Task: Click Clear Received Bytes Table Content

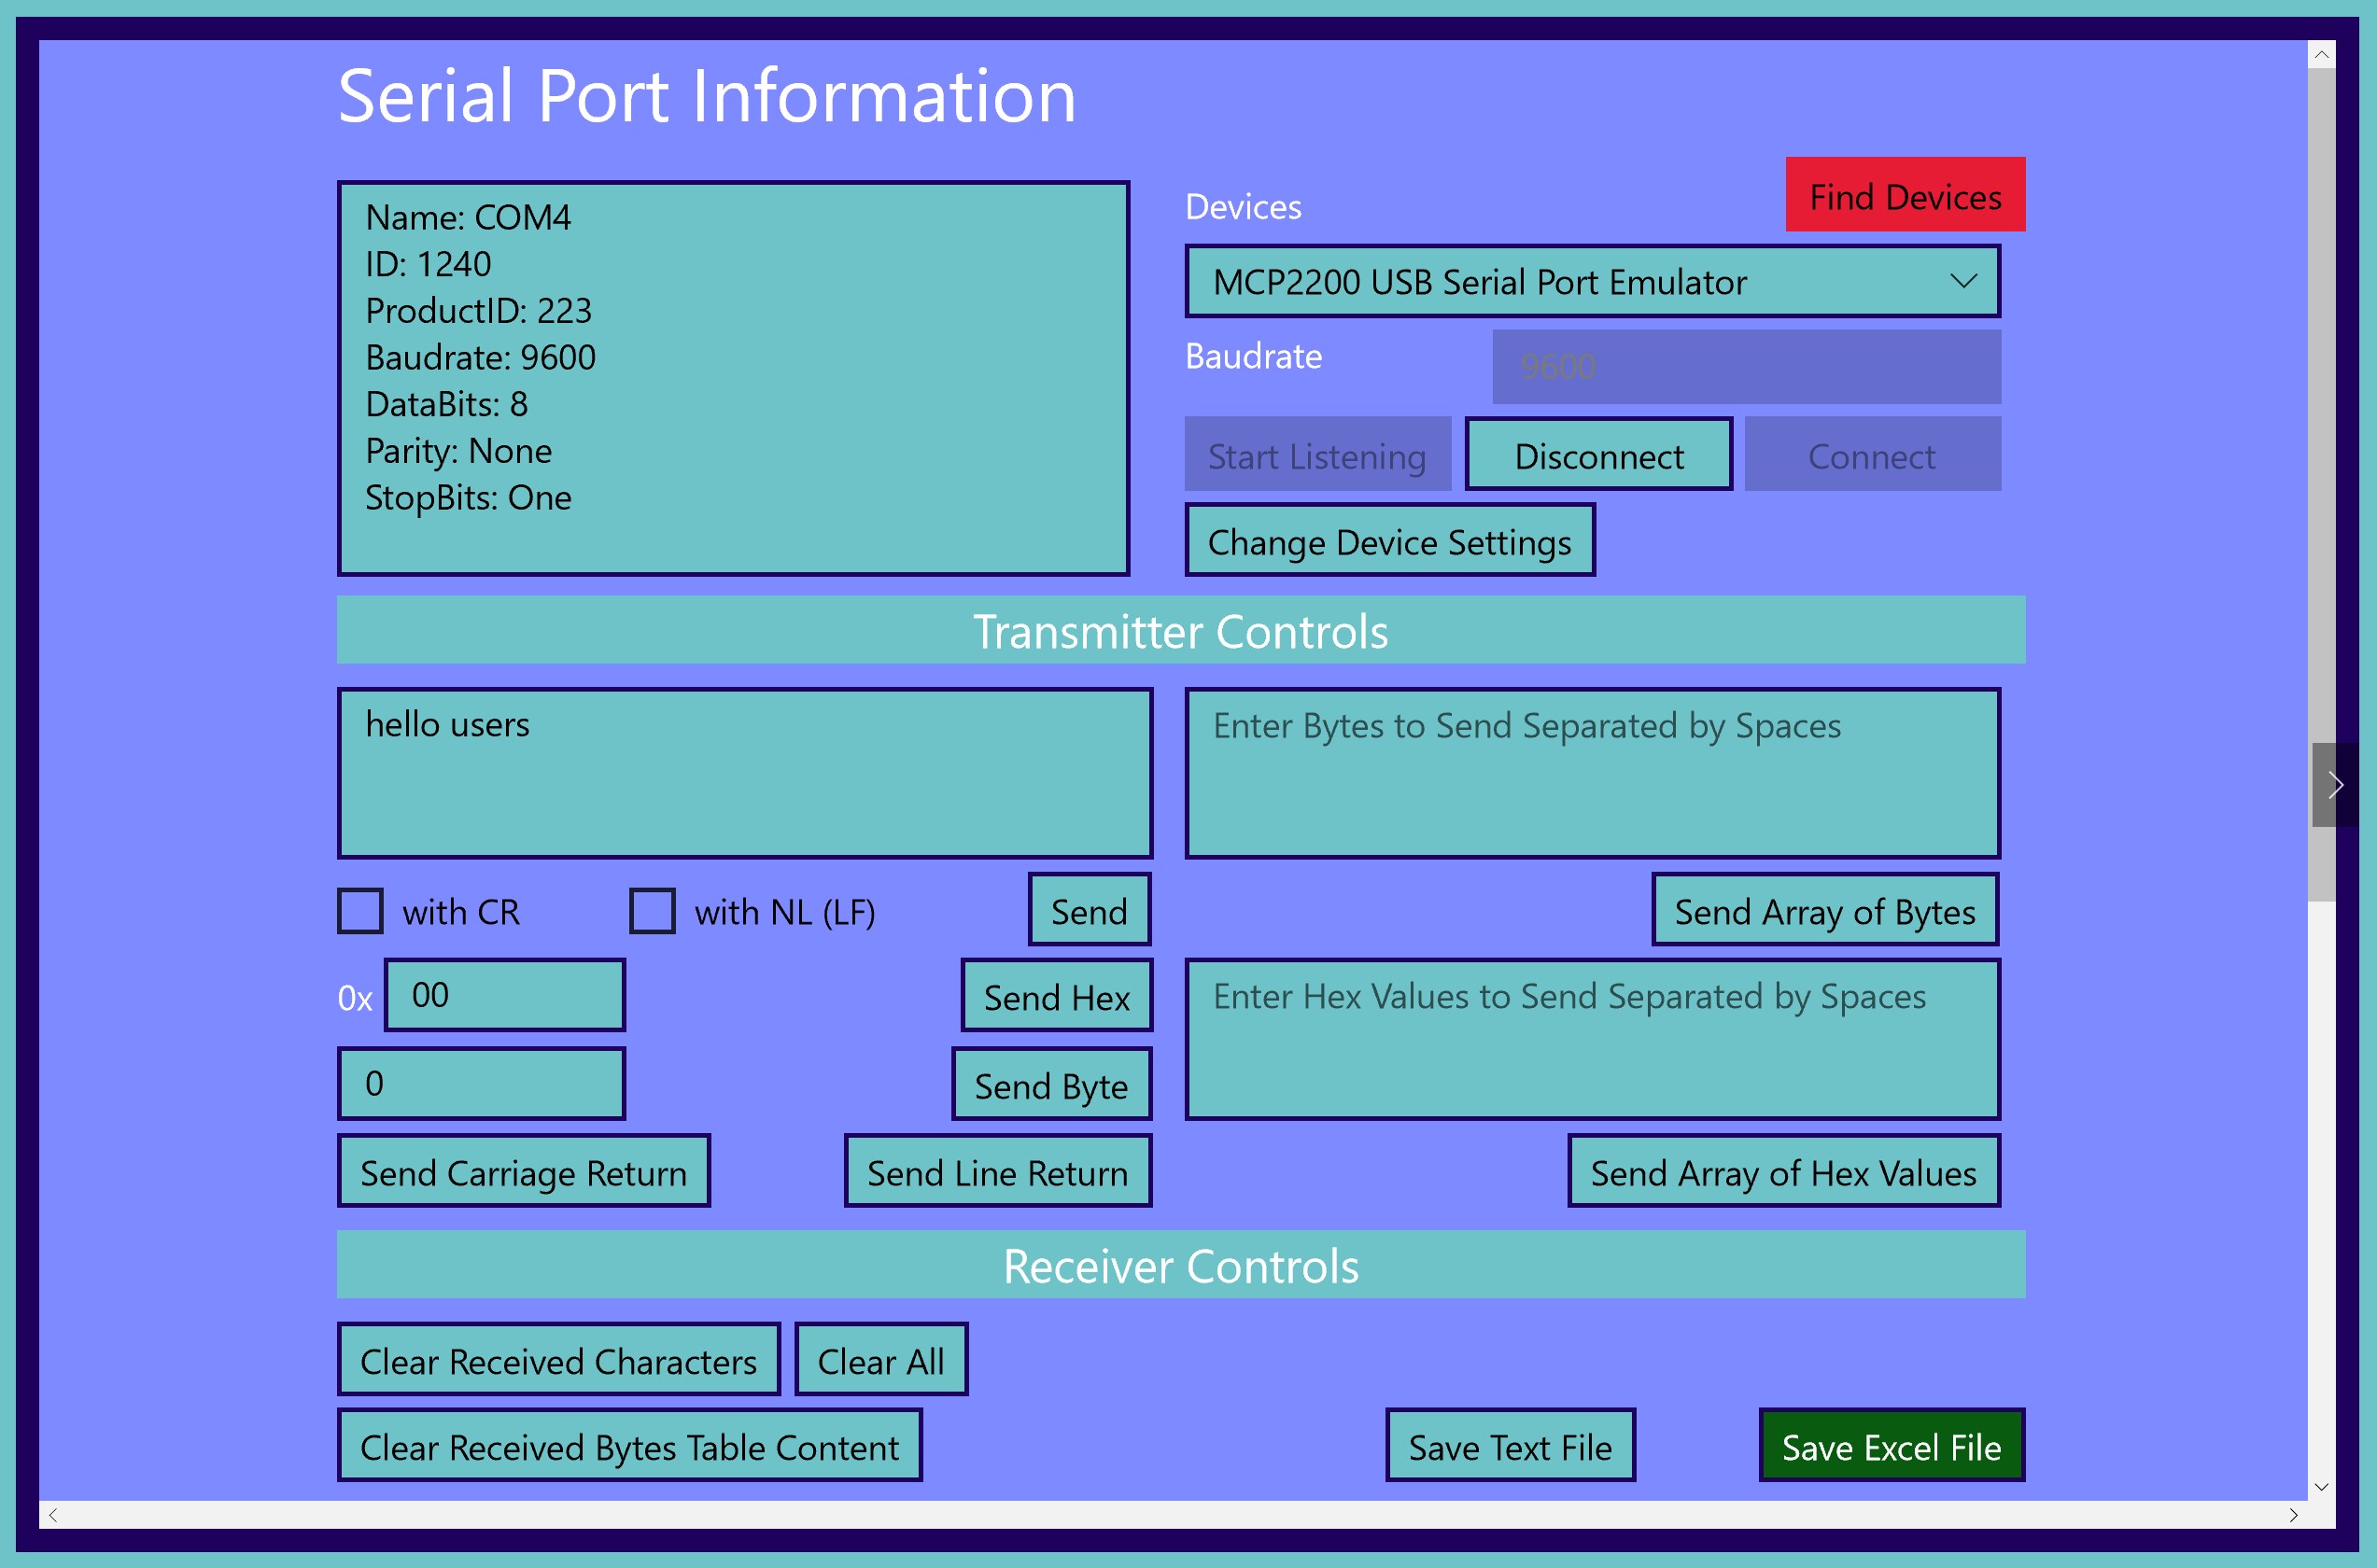Action: coord(629,1446)
